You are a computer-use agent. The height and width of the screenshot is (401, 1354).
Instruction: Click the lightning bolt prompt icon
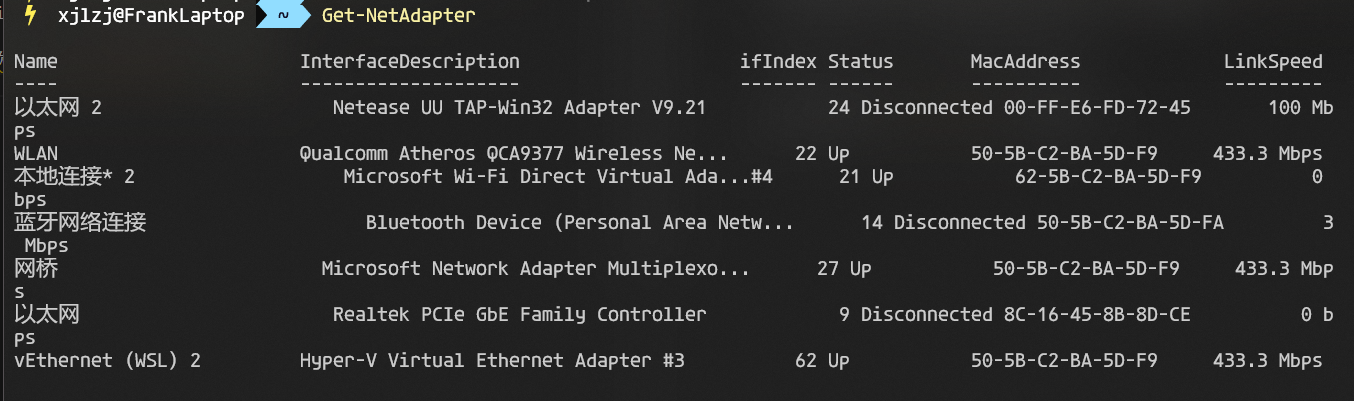[x=31, y=16]
